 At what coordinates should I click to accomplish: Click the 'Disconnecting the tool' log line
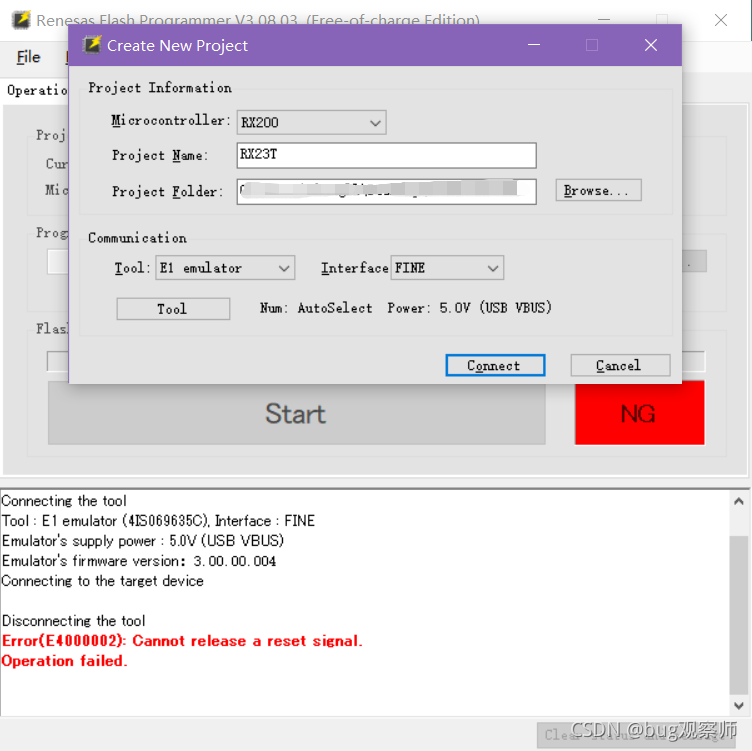(x=73, y=621)
